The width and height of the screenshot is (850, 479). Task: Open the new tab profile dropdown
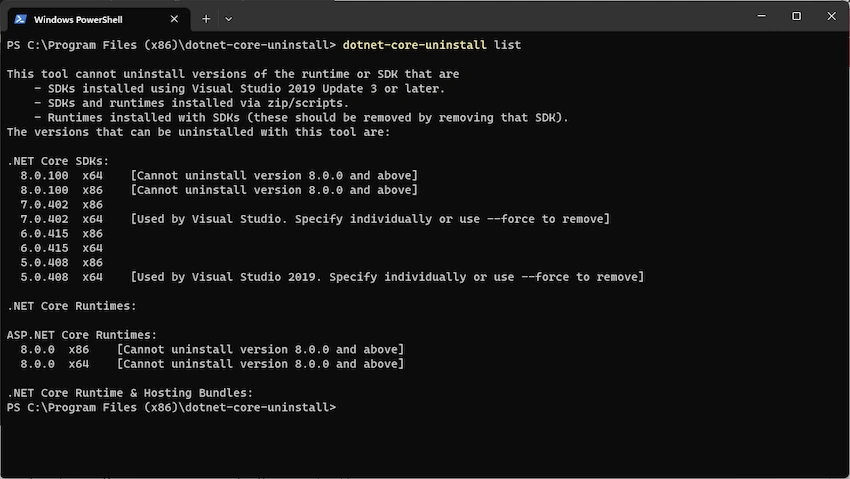(x=228, y=19)
